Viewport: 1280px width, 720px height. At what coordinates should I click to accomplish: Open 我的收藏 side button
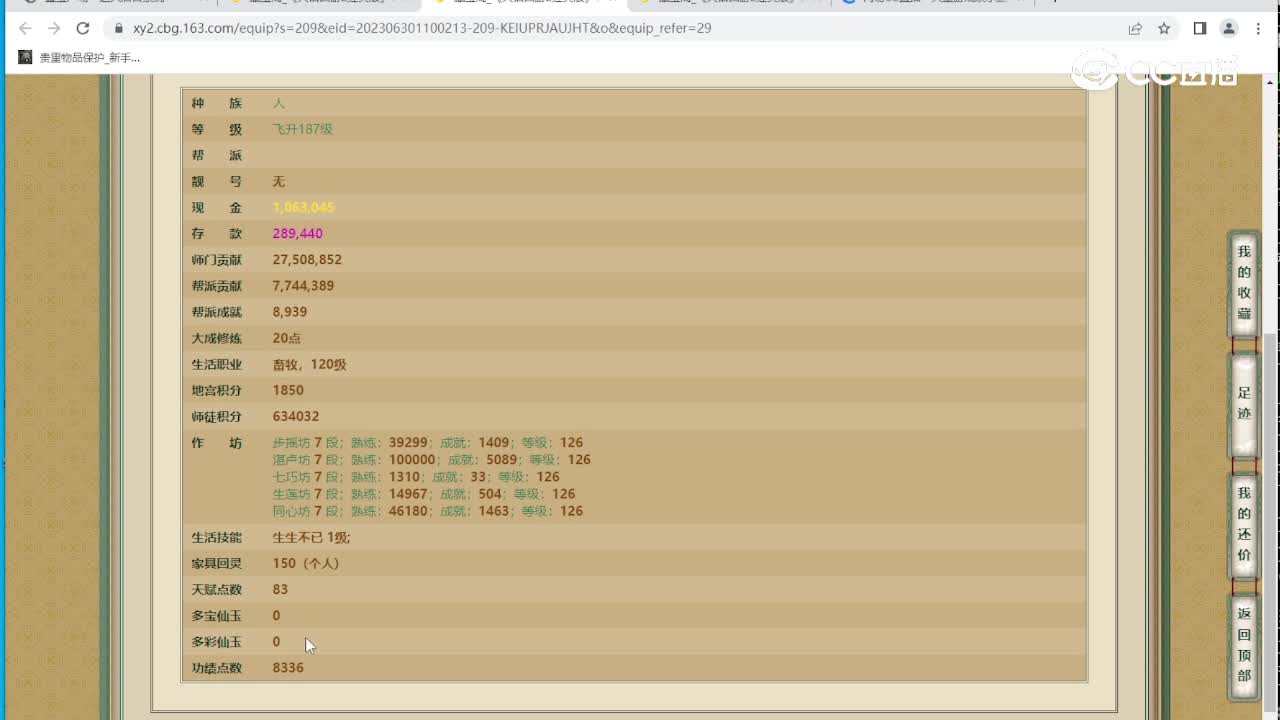pos(1243,283)
